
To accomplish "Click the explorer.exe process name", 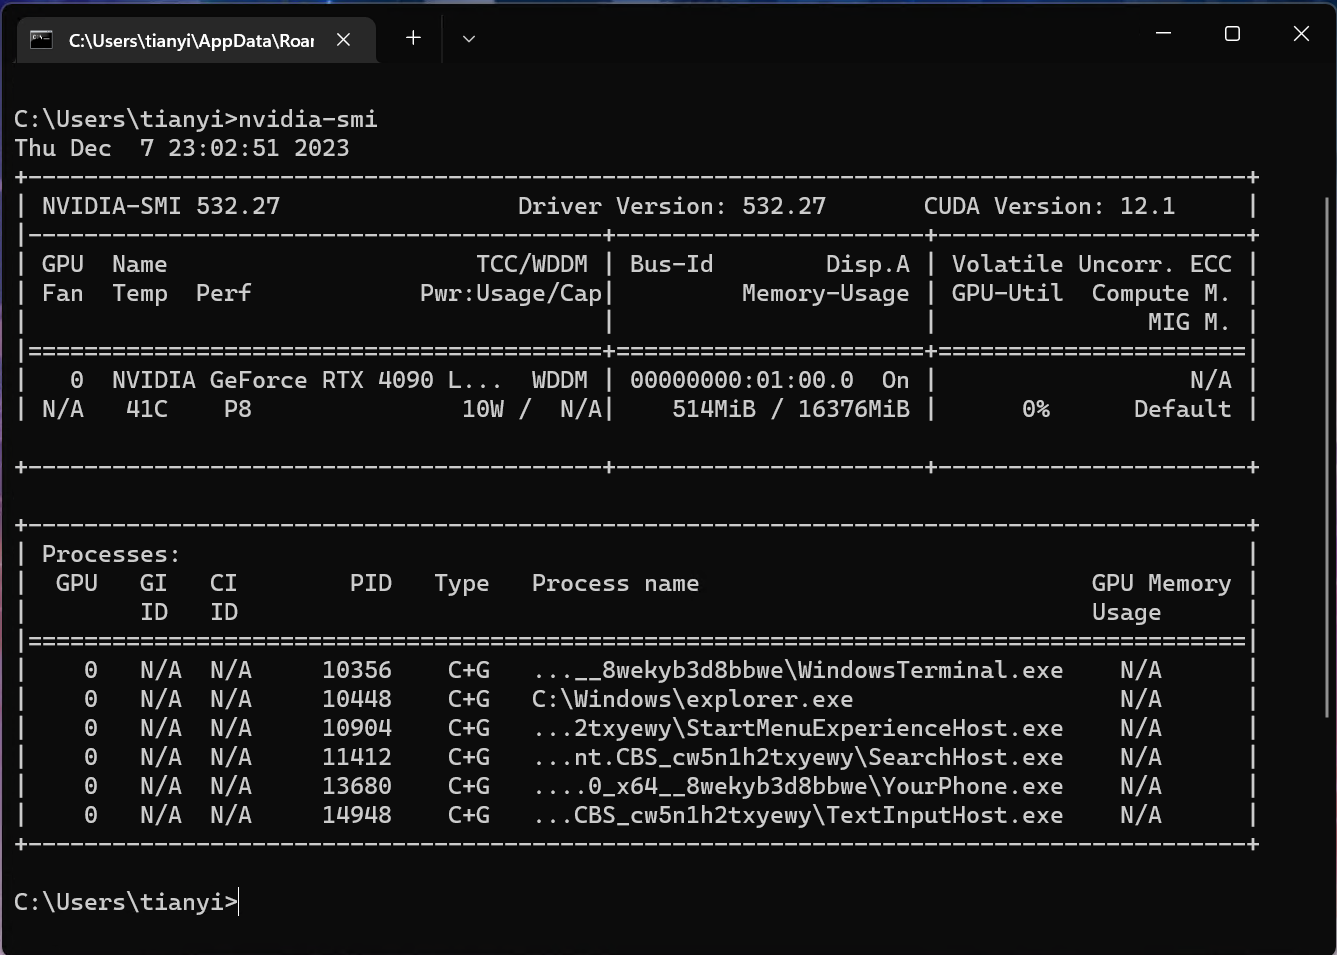I will pos(692,699).
